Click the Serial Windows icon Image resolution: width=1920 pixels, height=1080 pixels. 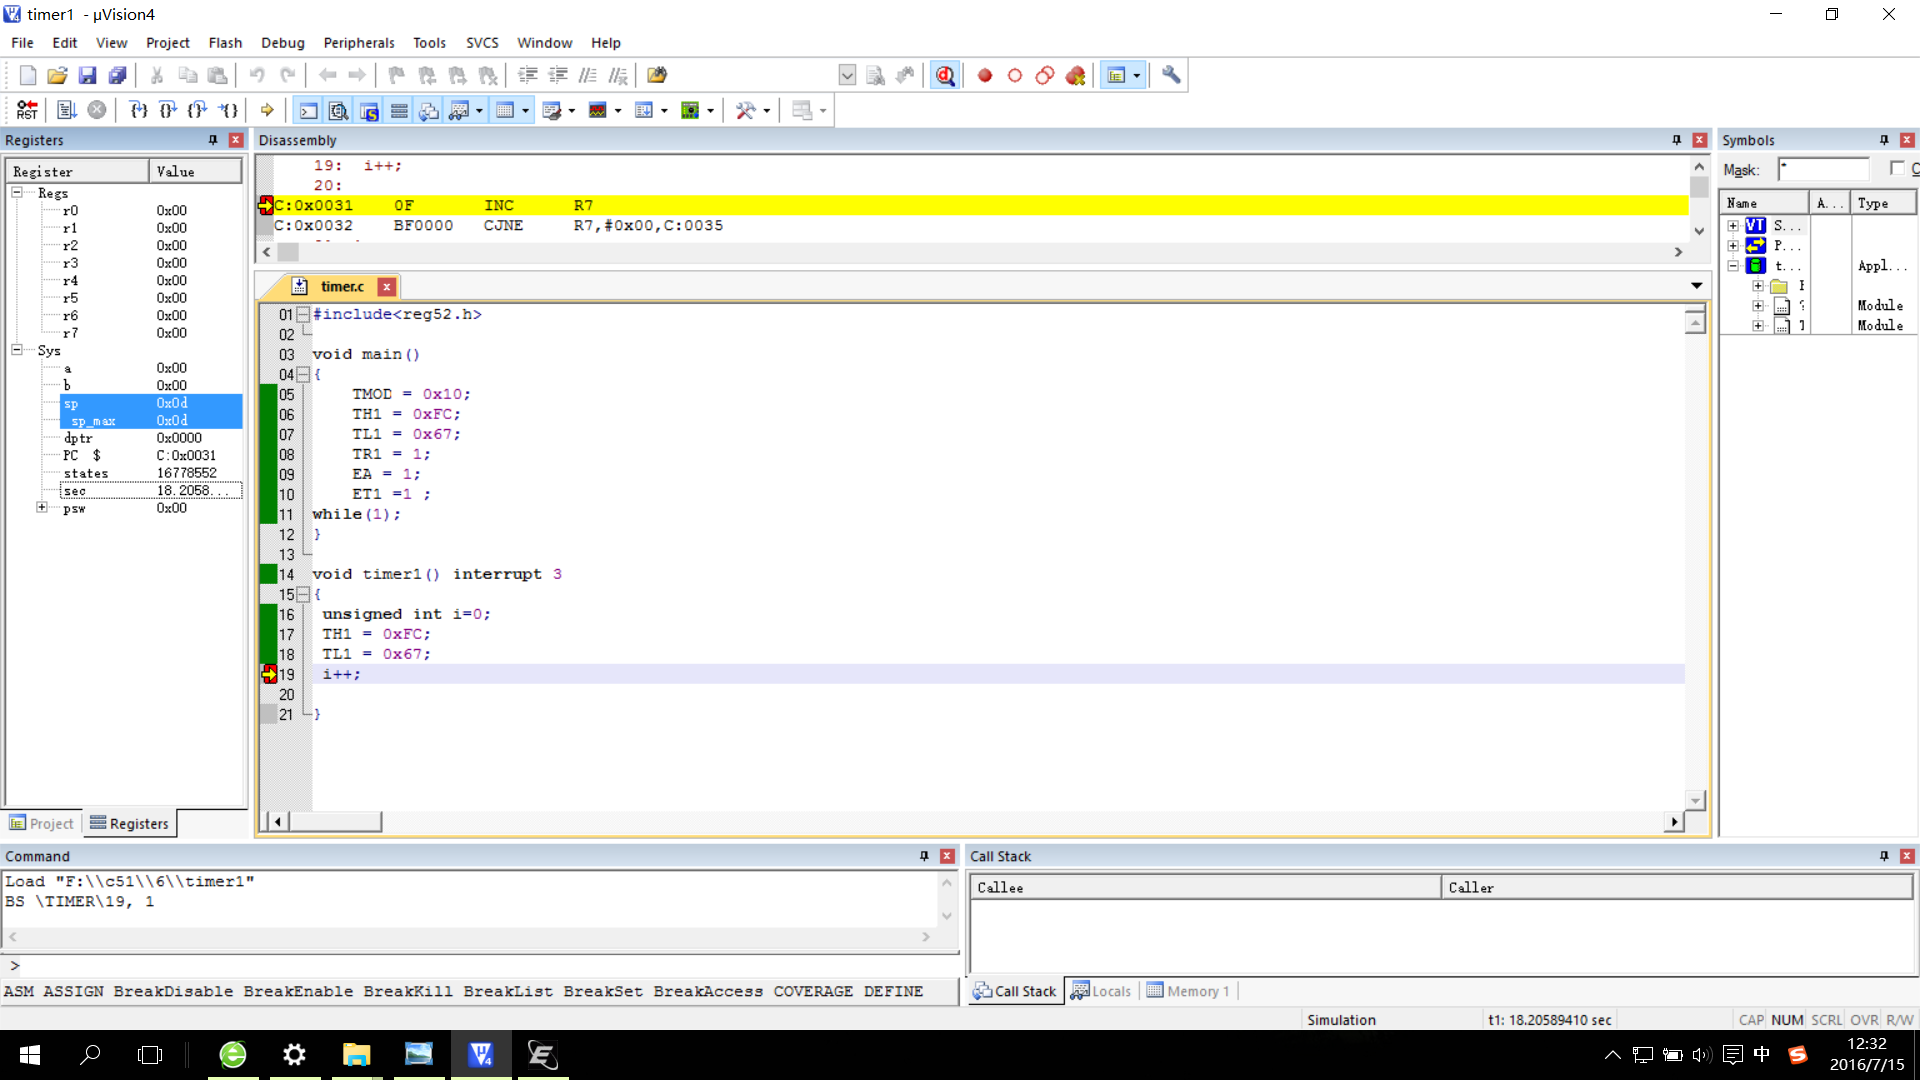click(552, 110)
